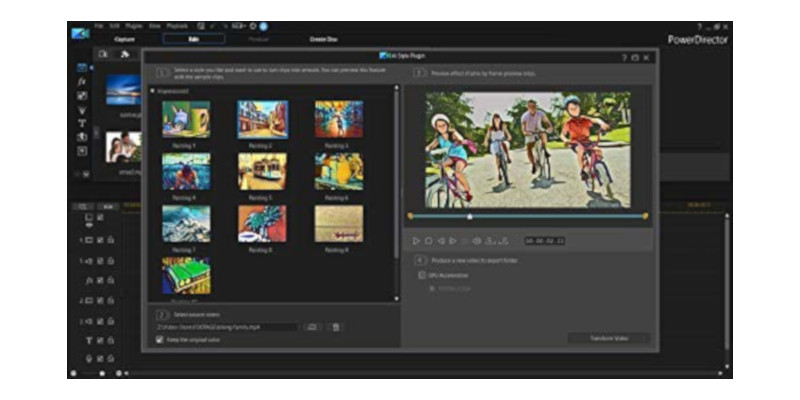The height and width of the screenshot is (400, 800).
Task: Toggle audio track 1 enable checkbox
Action: [x=101, y=261]
